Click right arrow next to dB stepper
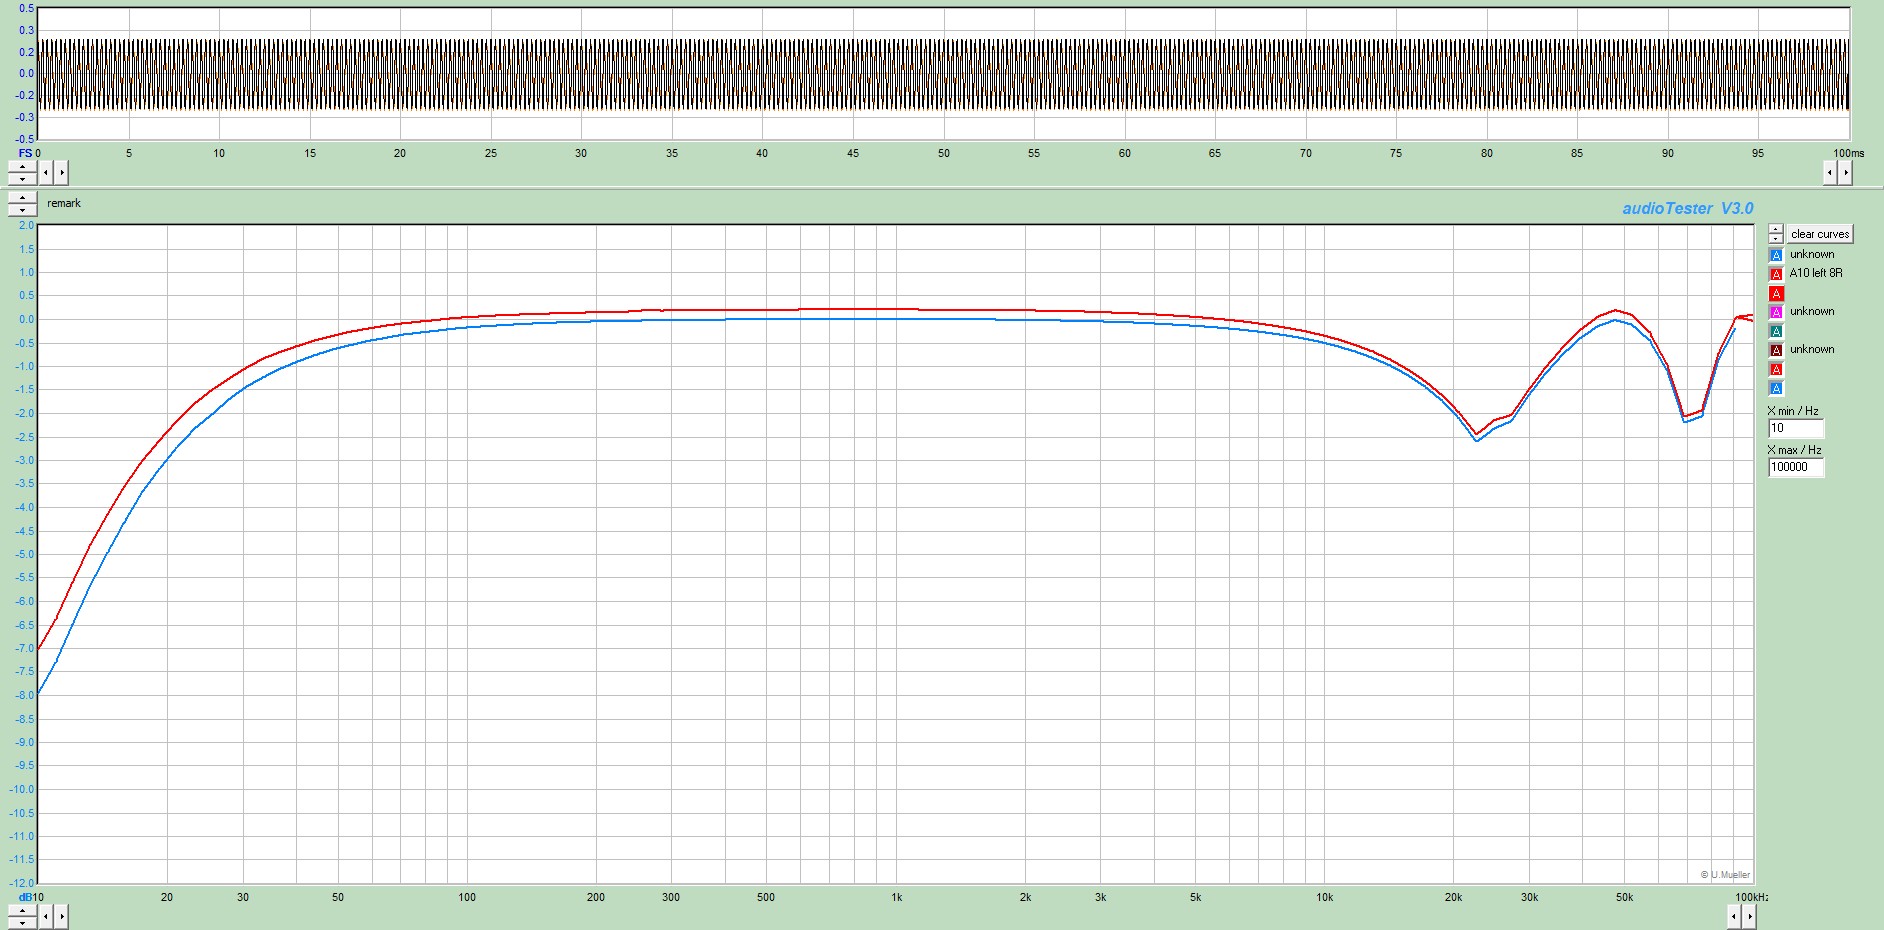This screenshot has height=930, width=1884. tap(61, 916)
